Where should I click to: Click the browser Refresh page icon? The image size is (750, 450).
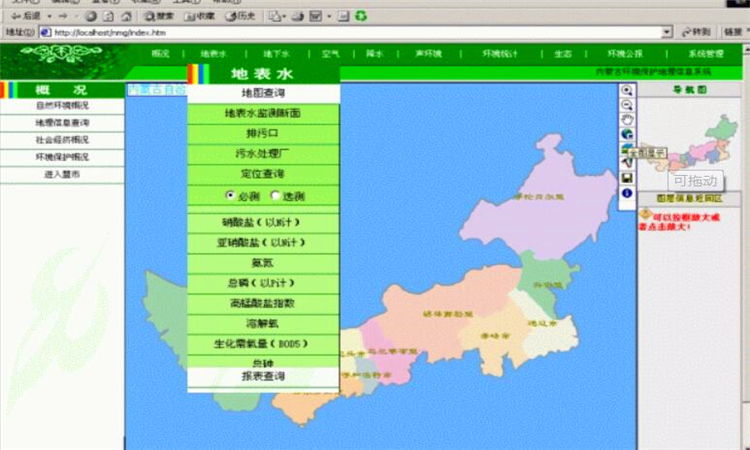(x=109, y=16)
